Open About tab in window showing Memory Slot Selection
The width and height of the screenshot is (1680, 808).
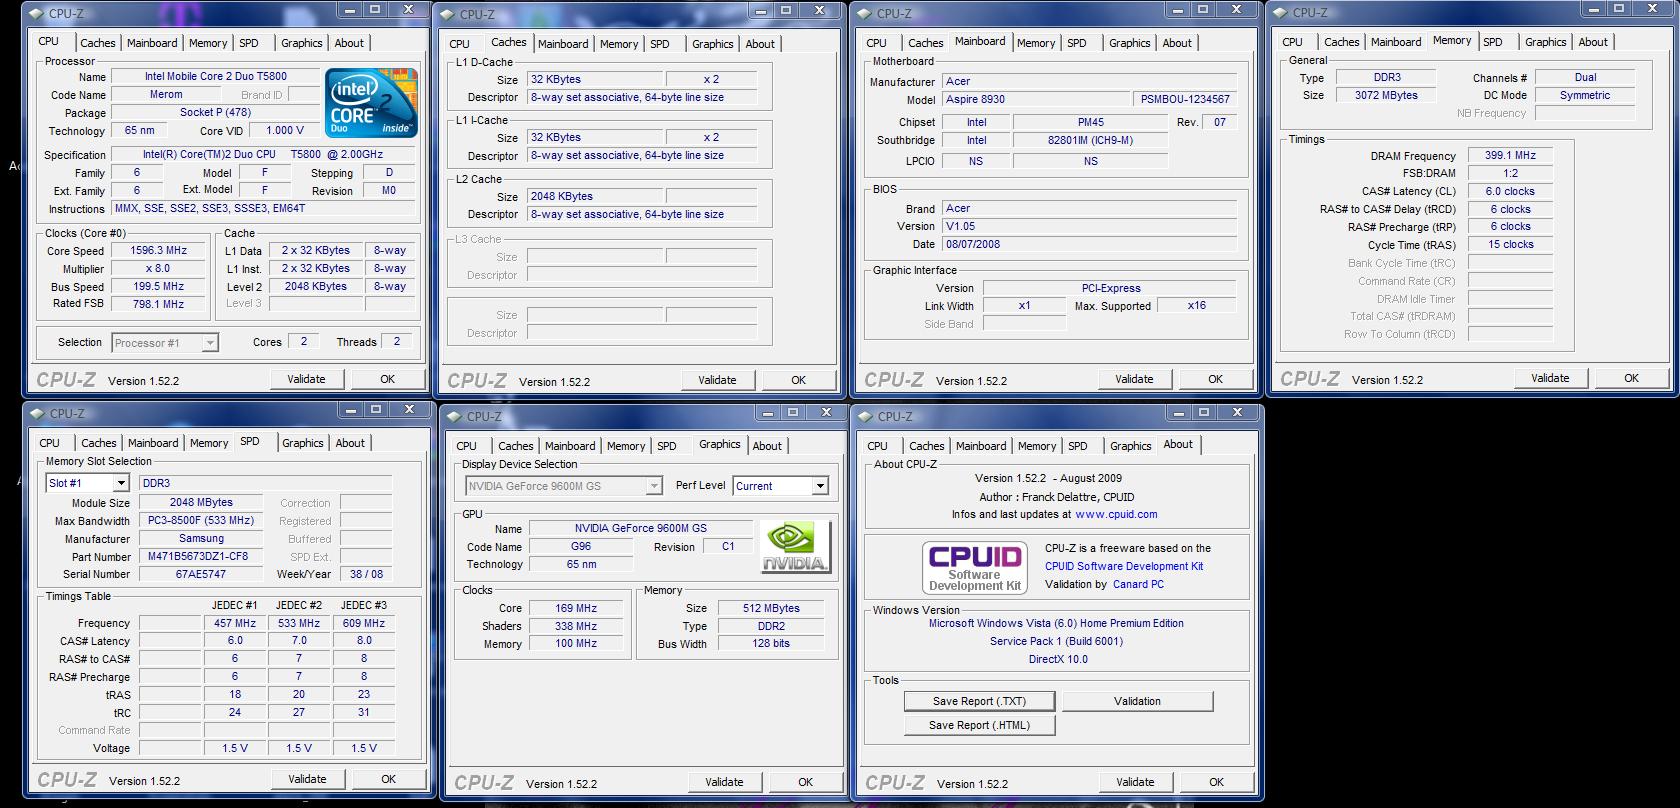coord(350,443)
